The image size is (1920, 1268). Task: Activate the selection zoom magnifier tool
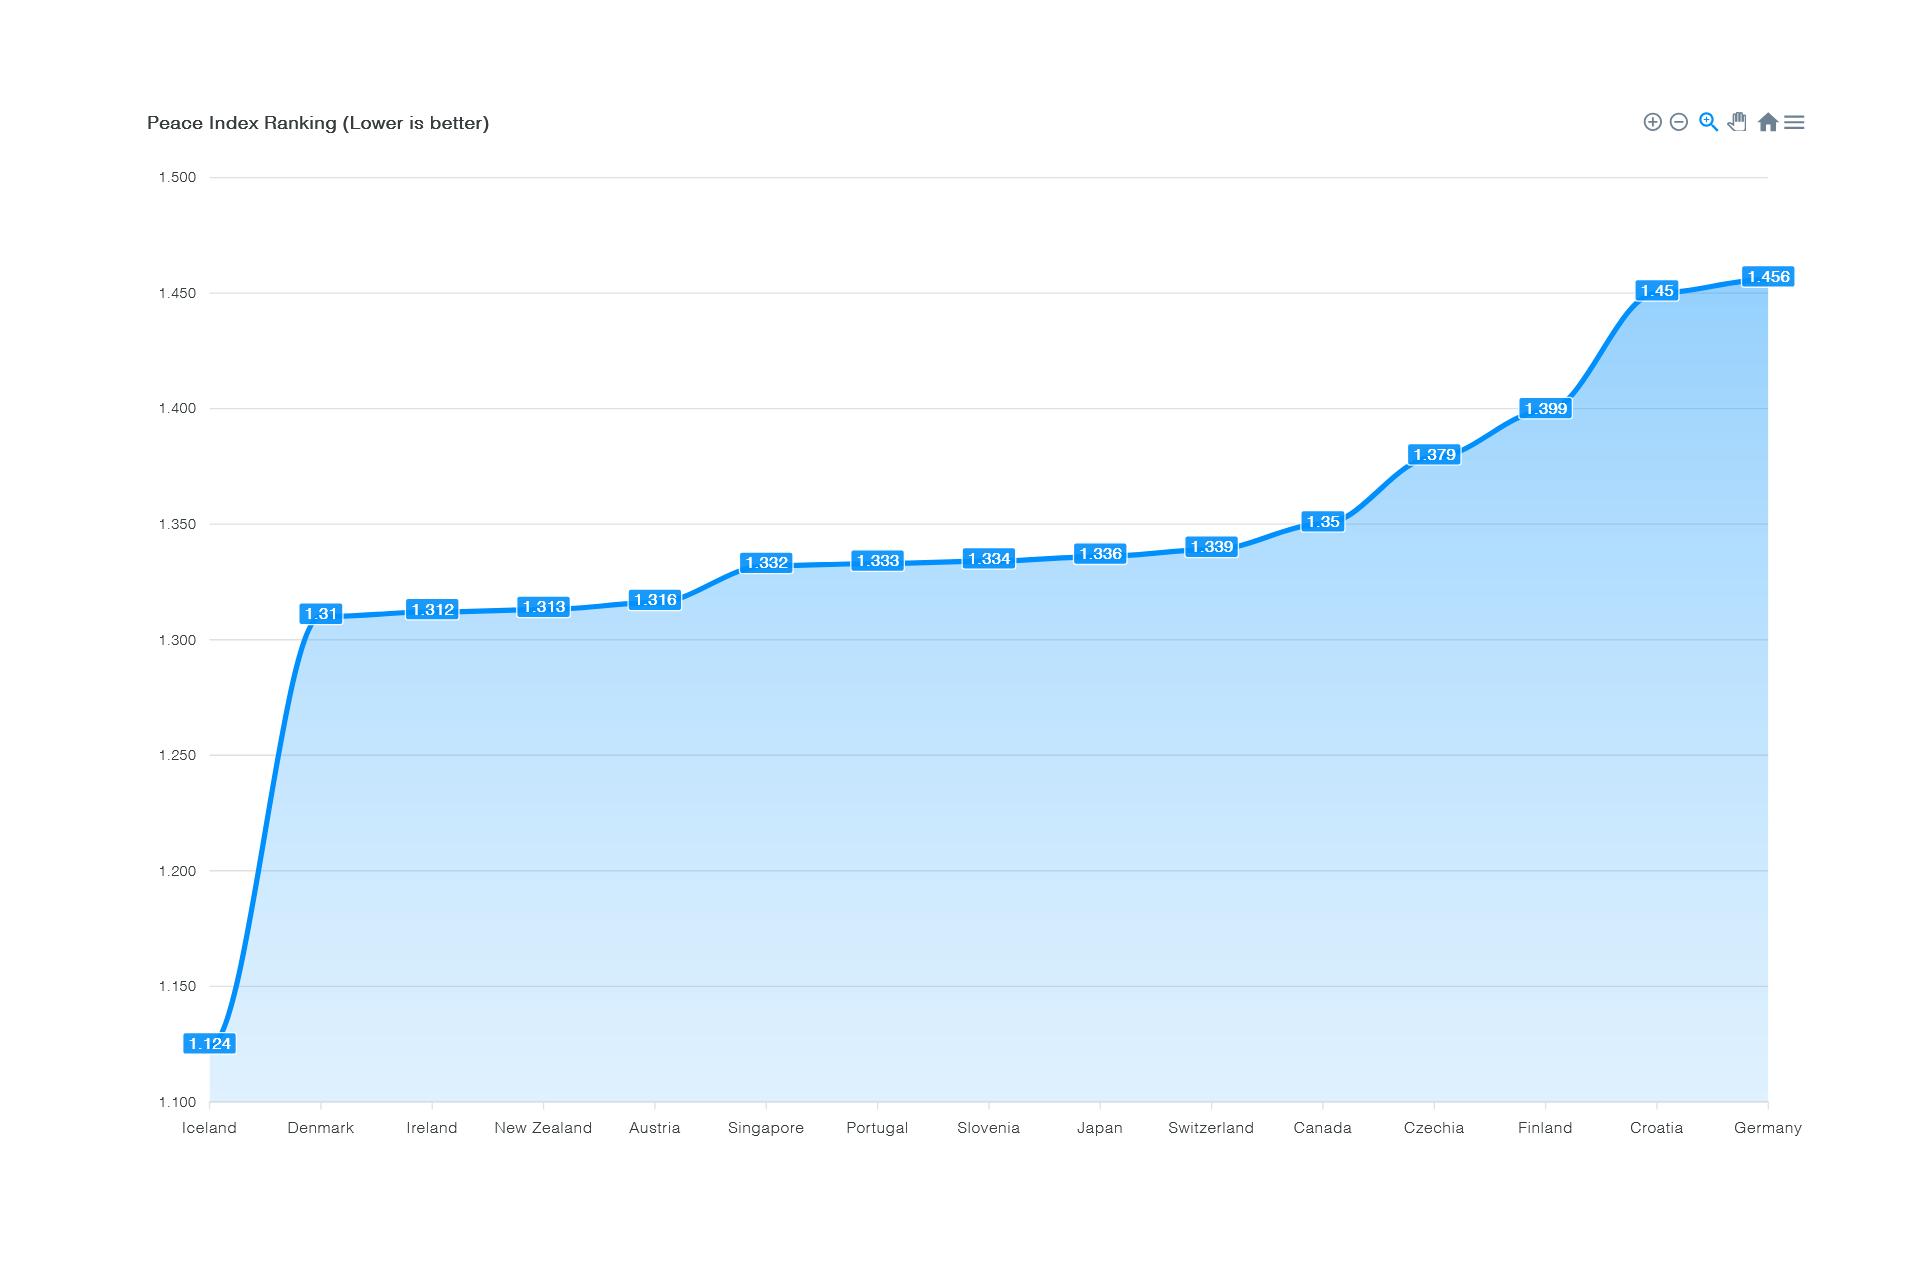tap(1708, 122)
